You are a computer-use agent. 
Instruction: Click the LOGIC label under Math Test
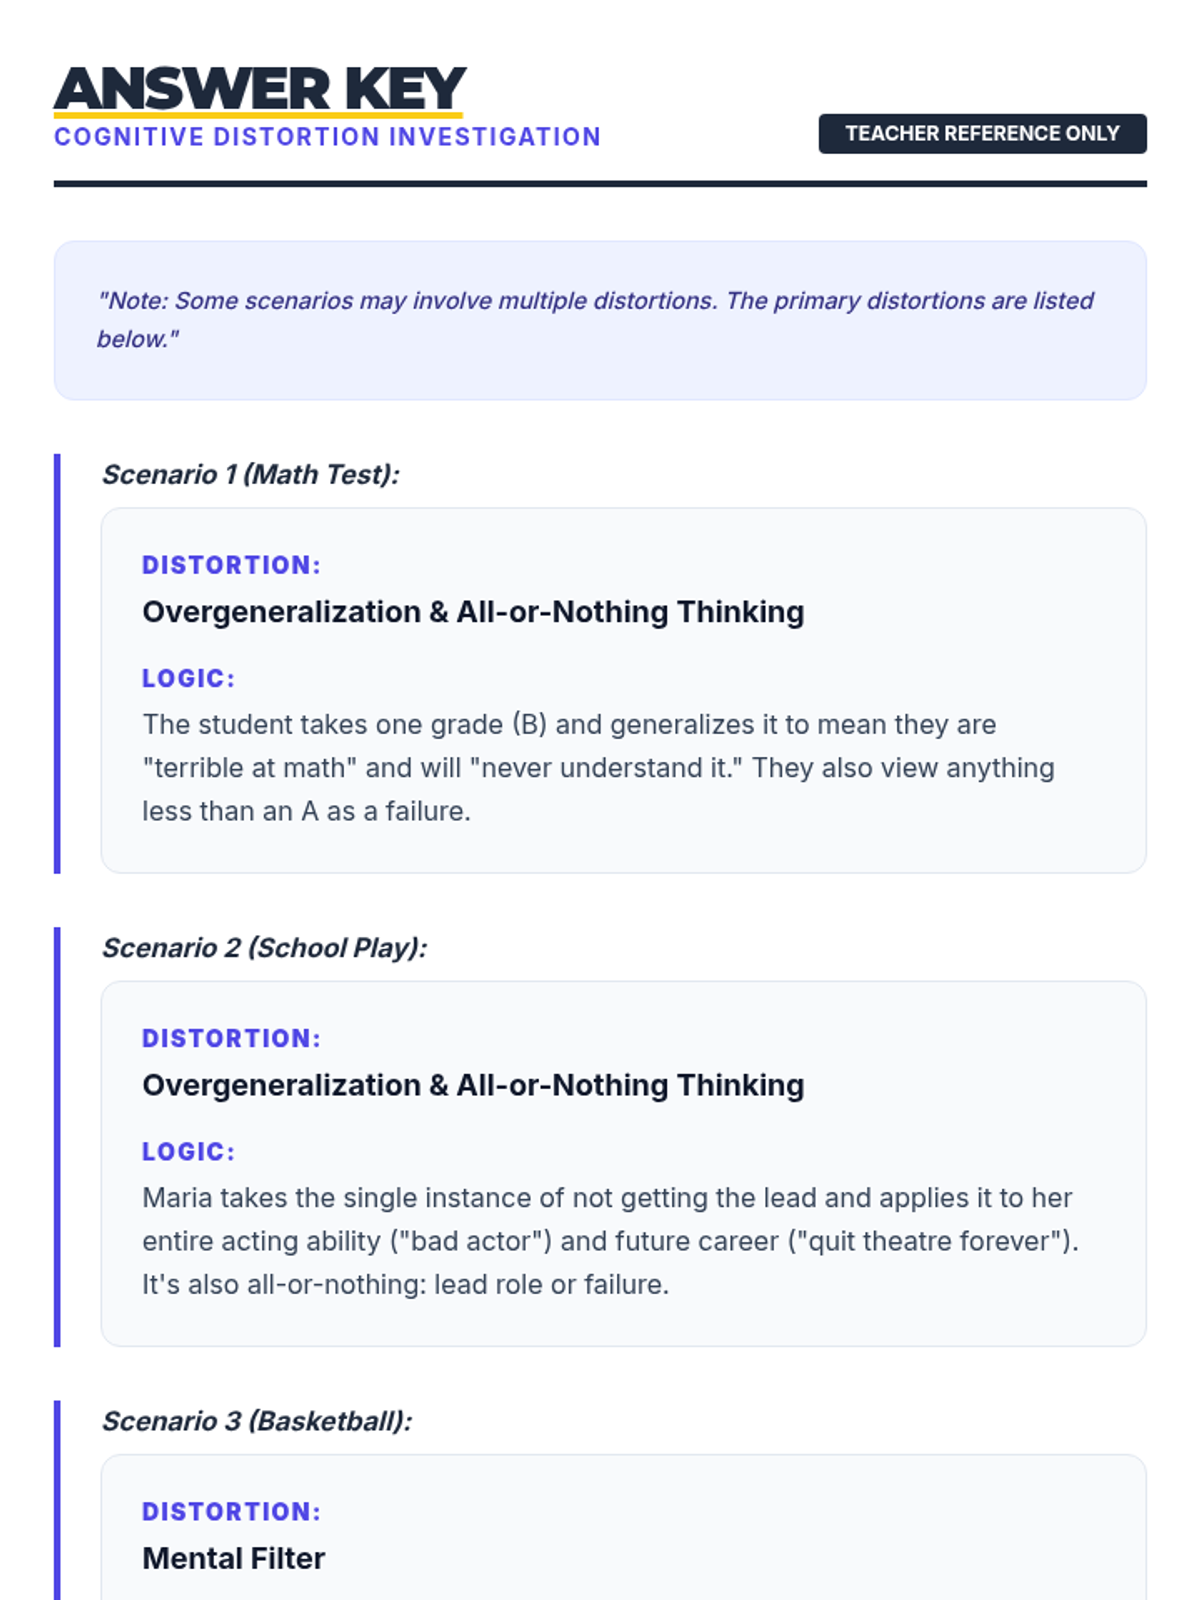188,678
